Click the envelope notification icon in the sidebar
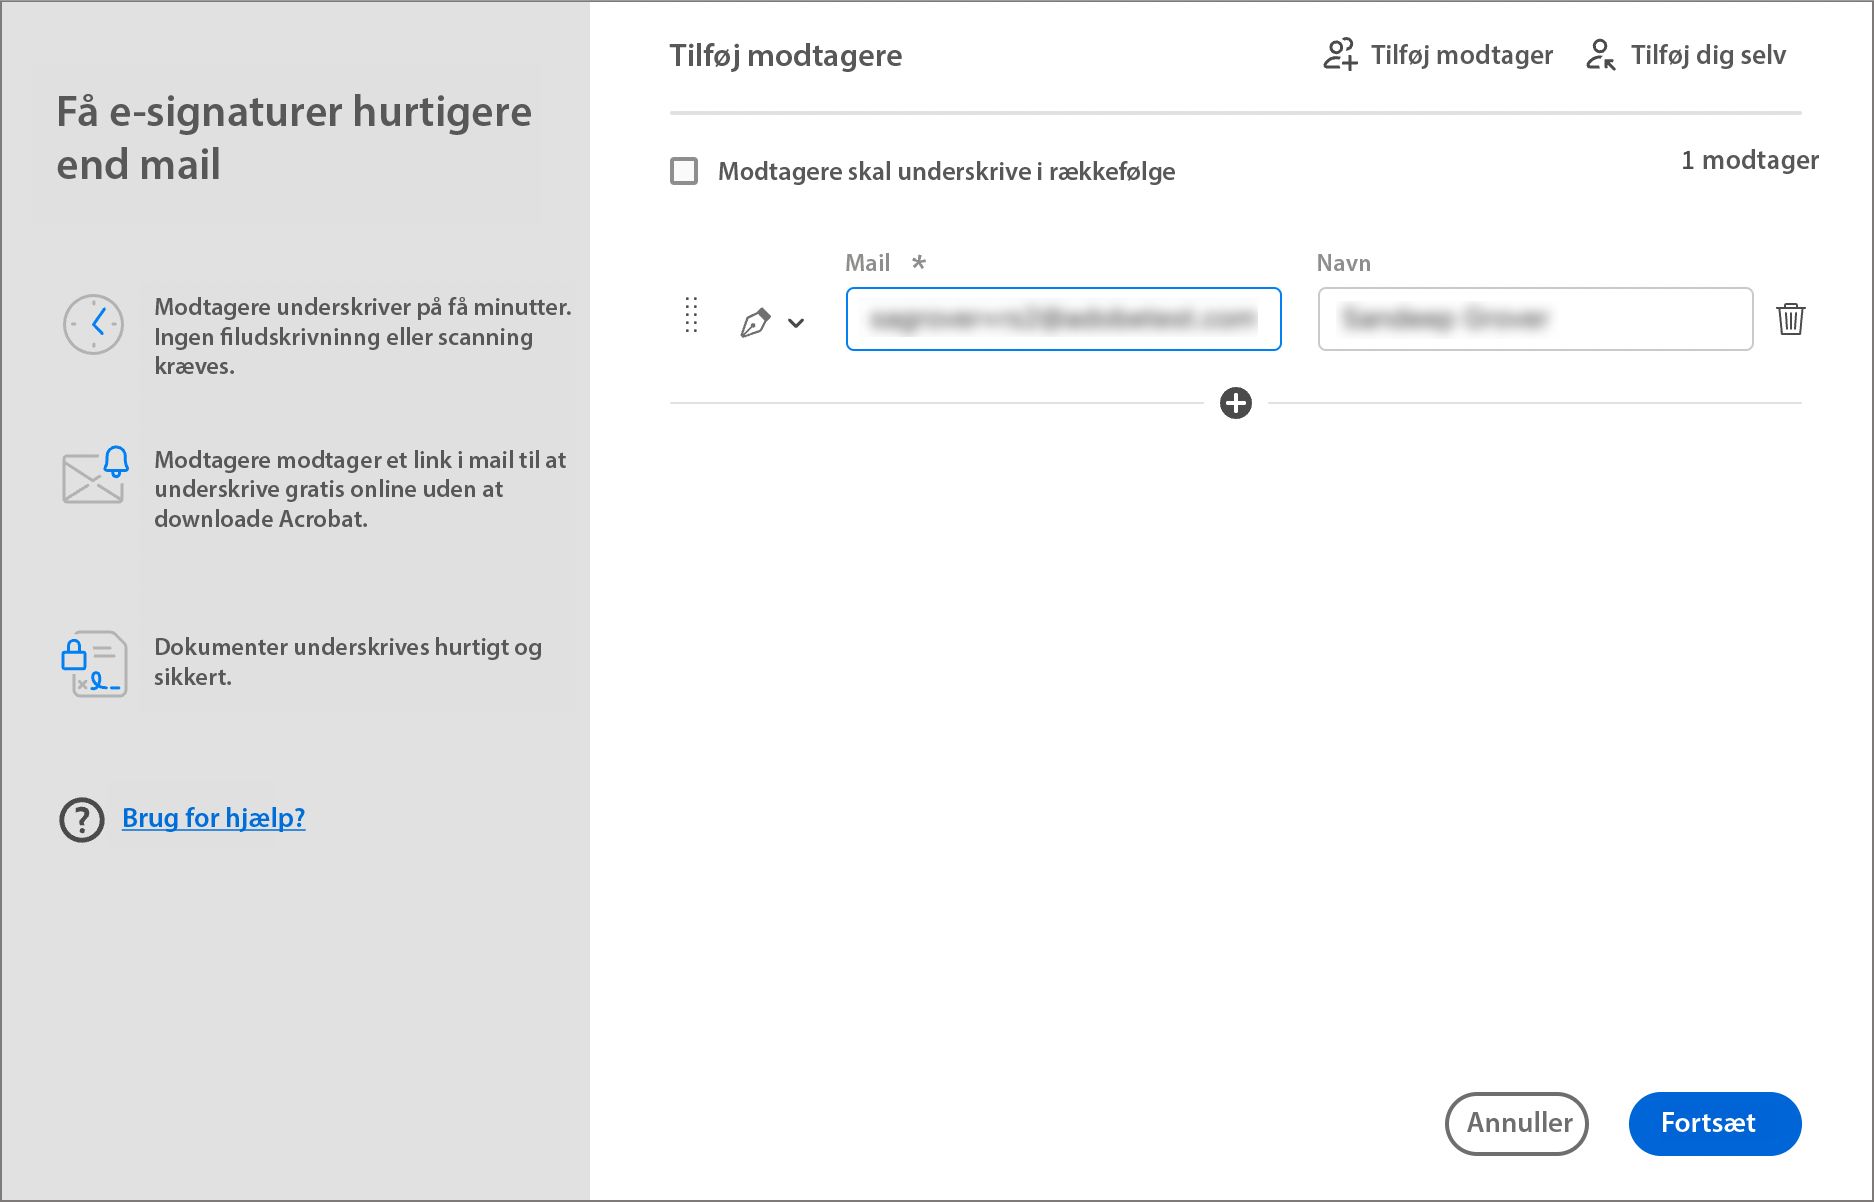 pos(93,477)
